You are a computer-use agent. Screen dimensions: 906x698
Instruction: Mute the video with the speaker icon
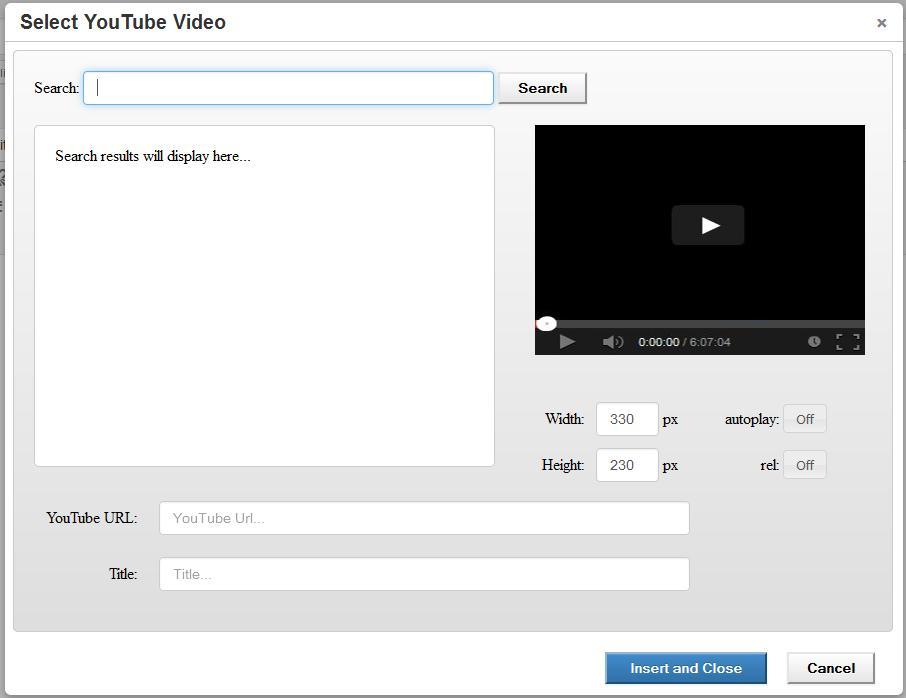click(612, 341)
